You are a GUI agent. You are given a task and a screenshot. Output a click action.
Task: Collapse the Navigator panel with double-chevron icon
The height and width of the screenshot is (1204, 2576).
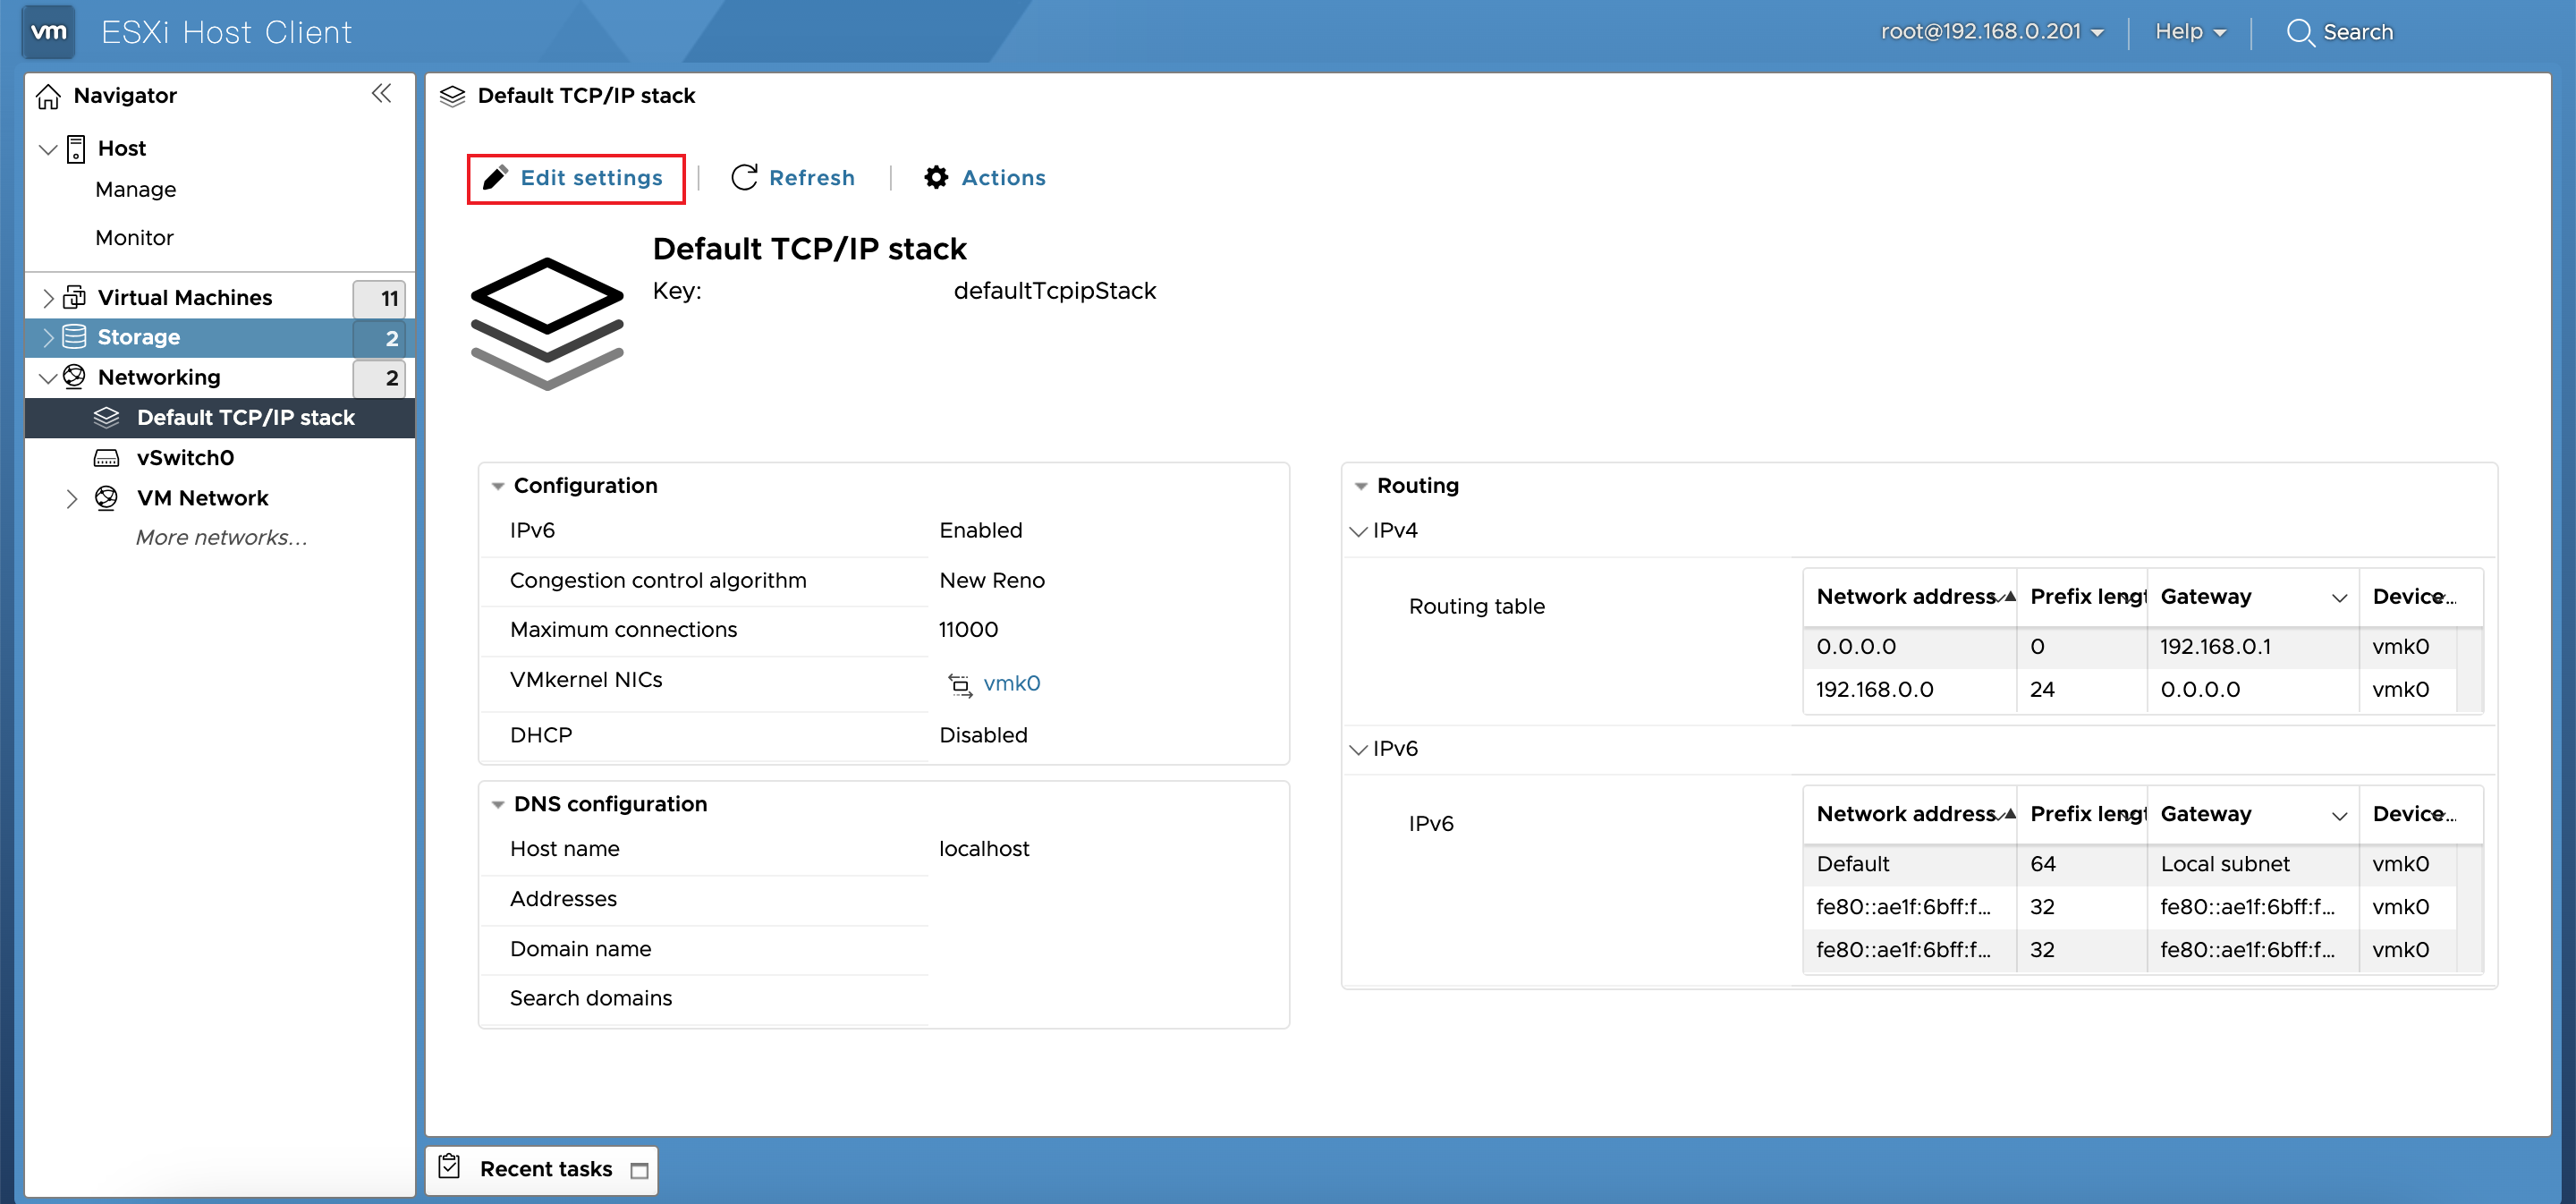tap(381, 93)
